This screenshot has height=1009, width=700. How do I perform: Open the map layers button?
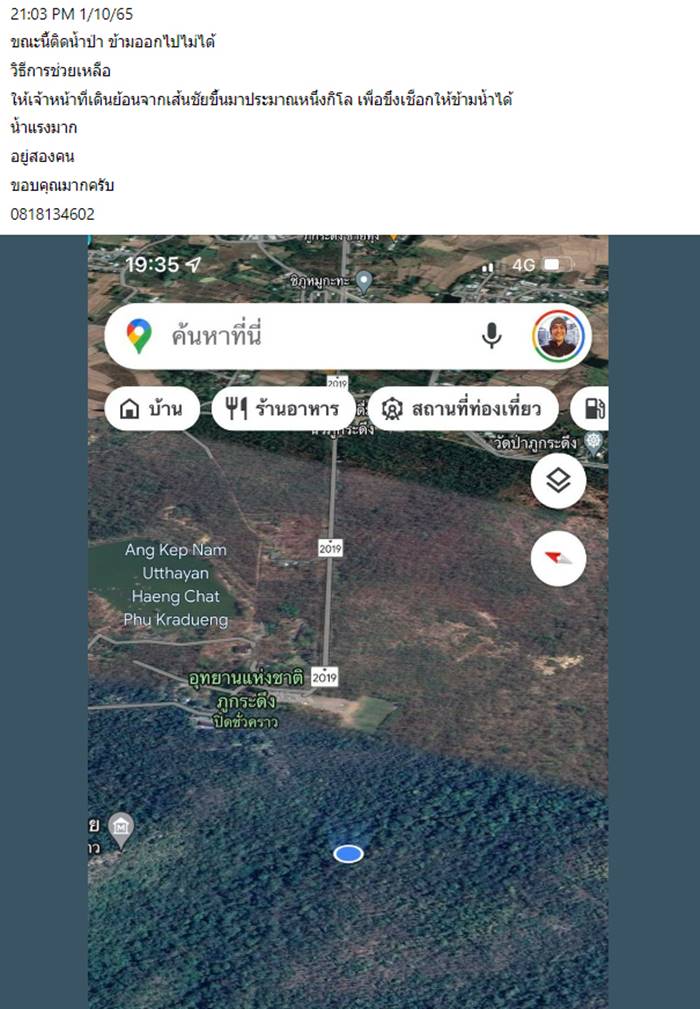(558, 480)
